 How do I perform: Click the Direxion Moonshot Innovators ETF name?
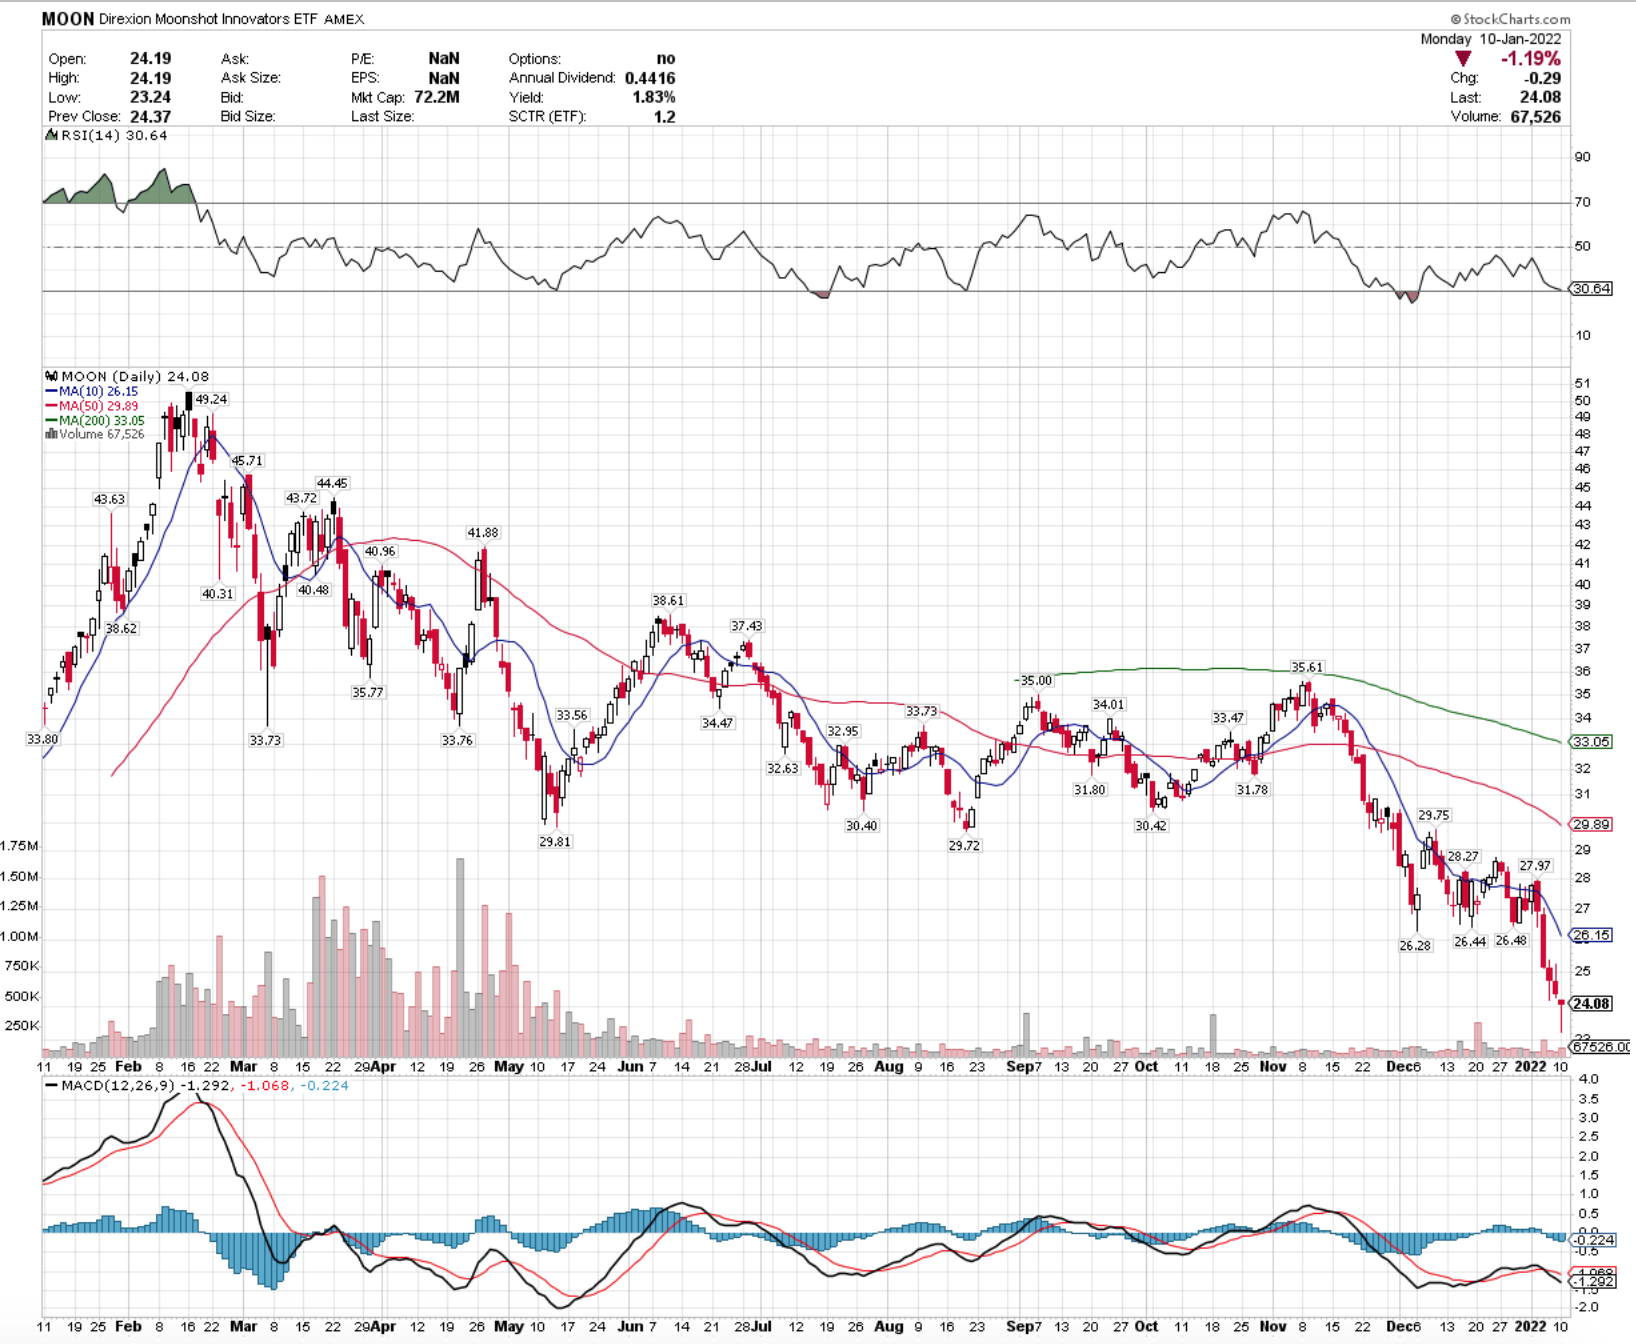point(209,19)
